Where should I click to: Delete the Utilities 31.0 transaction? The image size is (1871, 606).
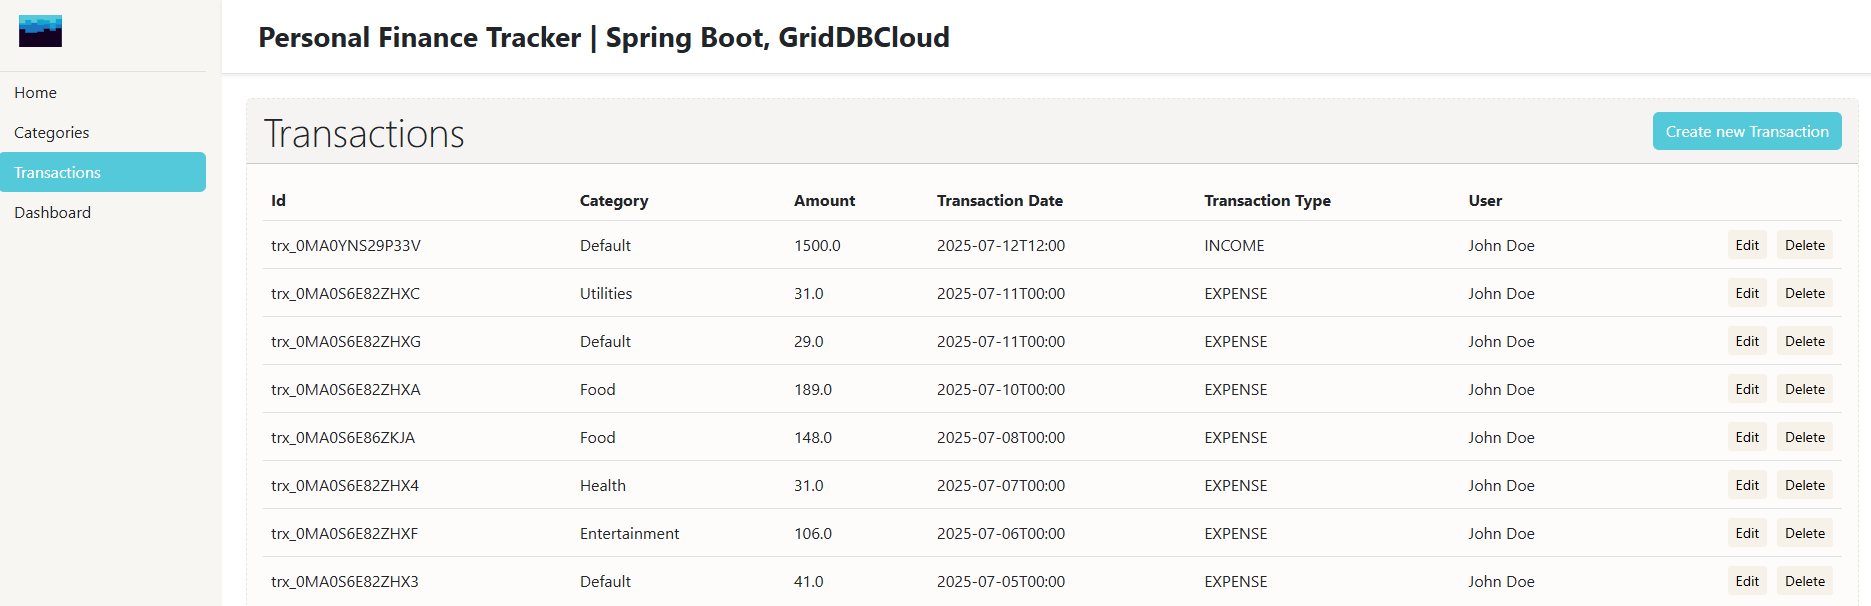pos(1804,293)
